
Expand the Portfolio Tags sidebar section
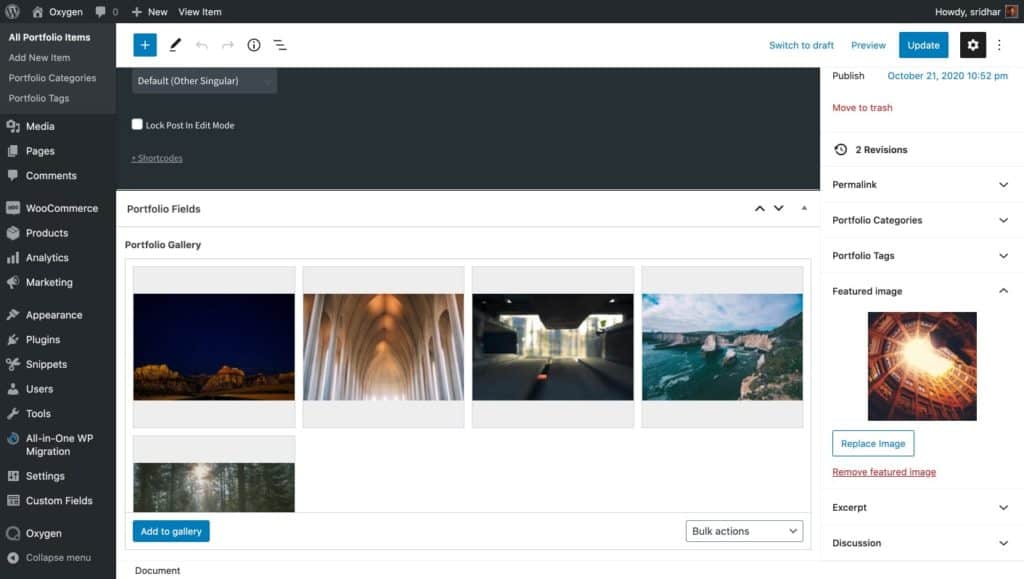(x=920, y=256)
